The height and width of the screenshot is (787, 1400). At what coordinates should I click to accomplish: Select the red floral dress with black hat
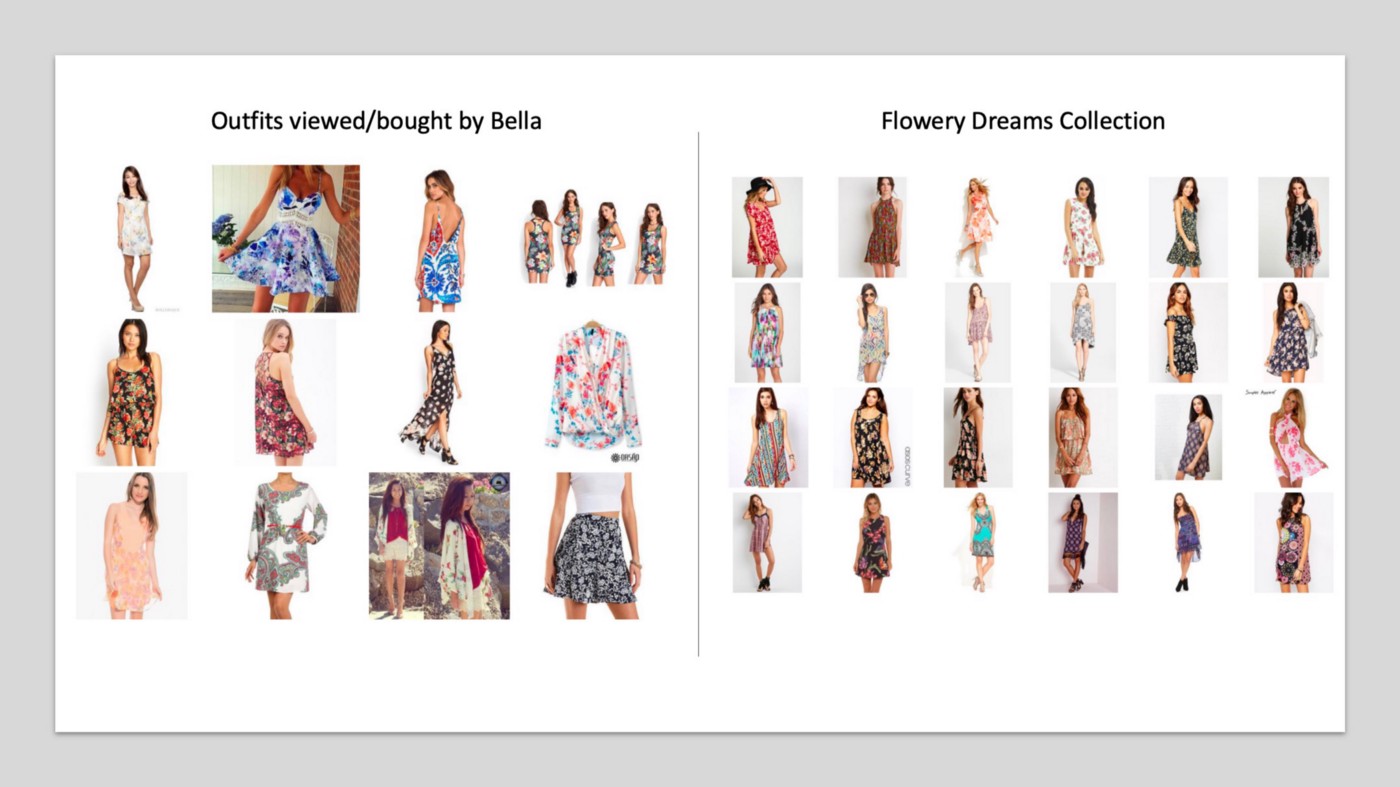pos(766,227)
